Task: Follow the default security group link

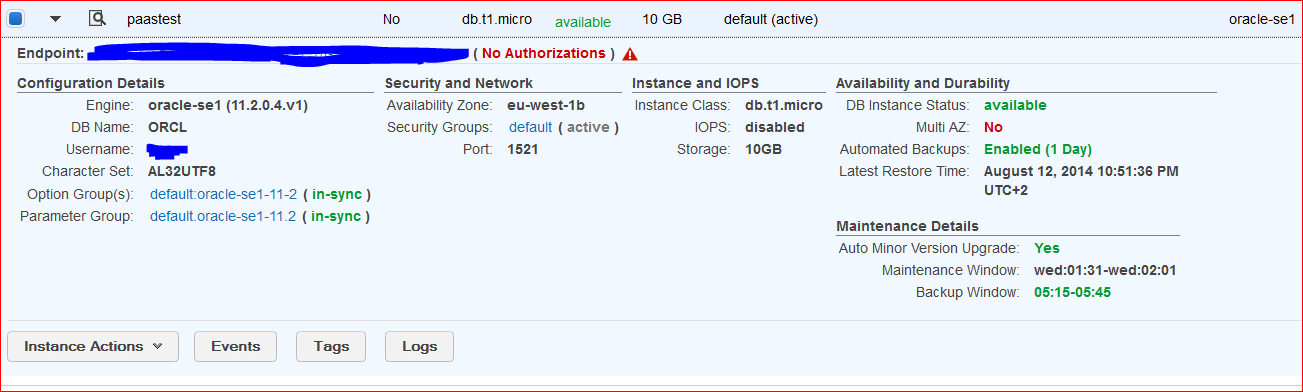Action: (x=530, y=127)
